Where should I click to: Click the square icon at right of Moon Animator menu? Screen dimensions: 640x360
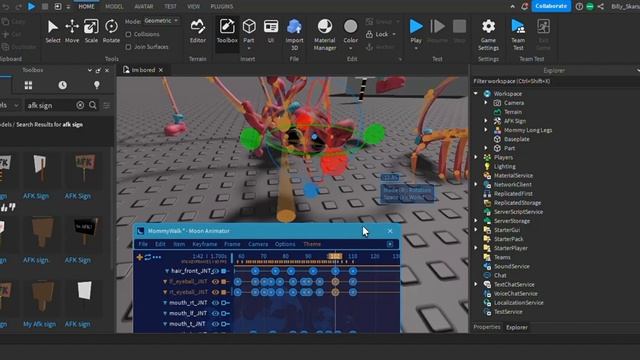click(390, 244)
